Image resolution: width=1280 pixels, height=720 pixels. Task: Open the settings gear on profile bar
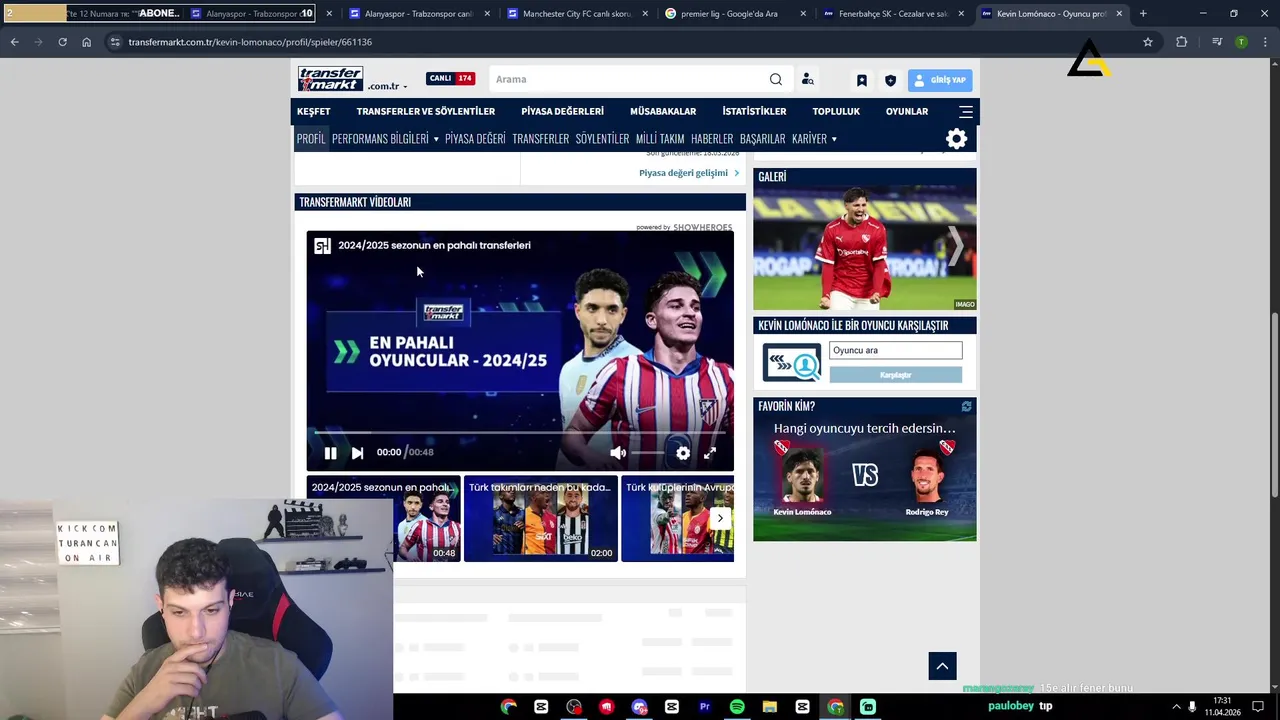click(957, 139)
